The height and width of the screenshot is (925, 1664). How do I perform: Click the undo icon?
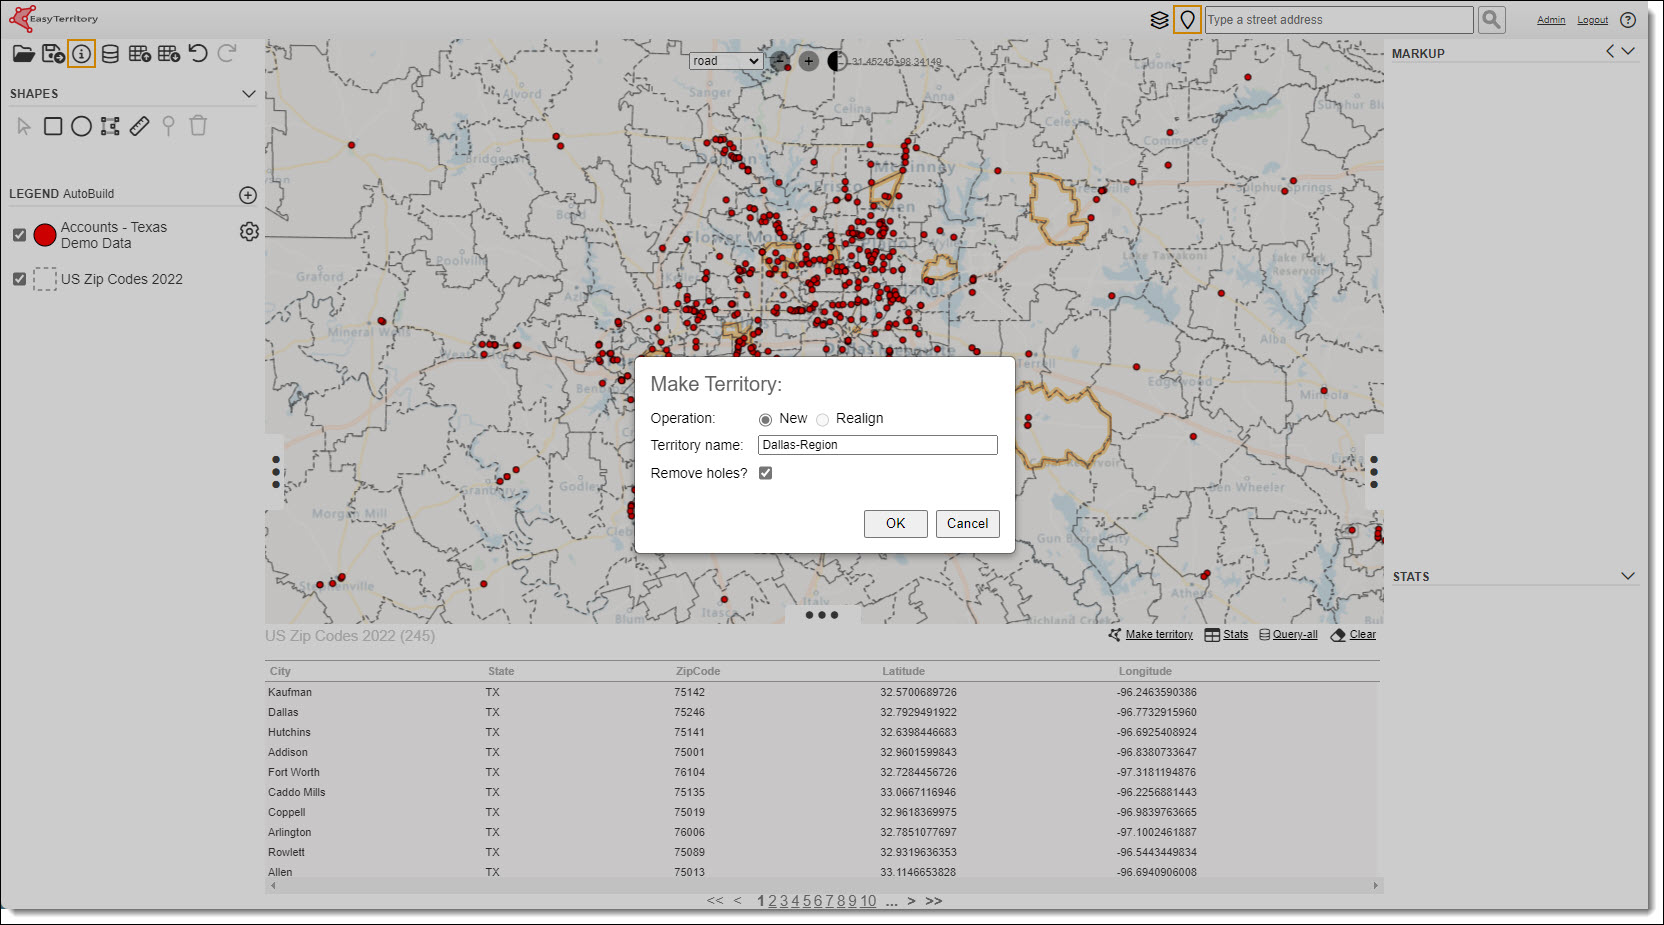point(199,54)
